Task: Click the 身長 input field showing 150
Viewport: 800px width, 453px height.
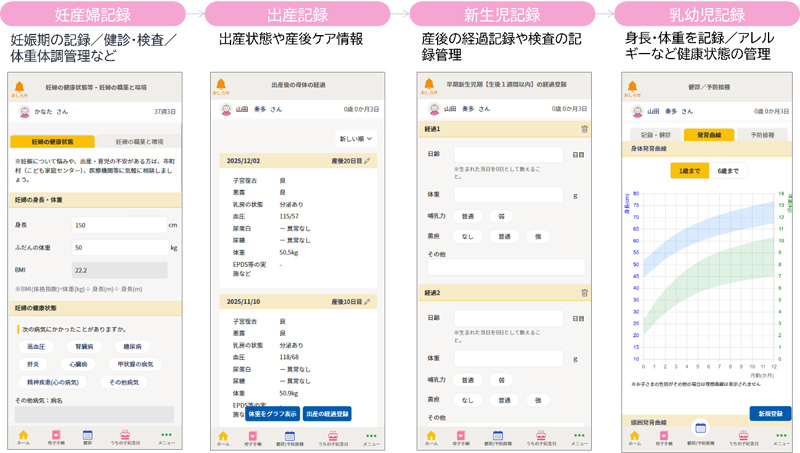Action: (118, 225)
